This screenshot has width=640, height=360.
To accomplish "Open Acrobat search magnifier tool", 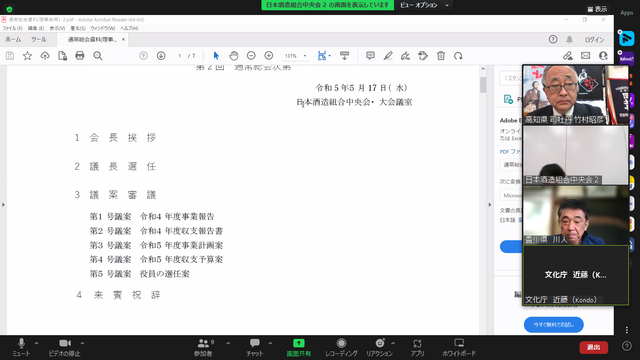I will 98,56.
